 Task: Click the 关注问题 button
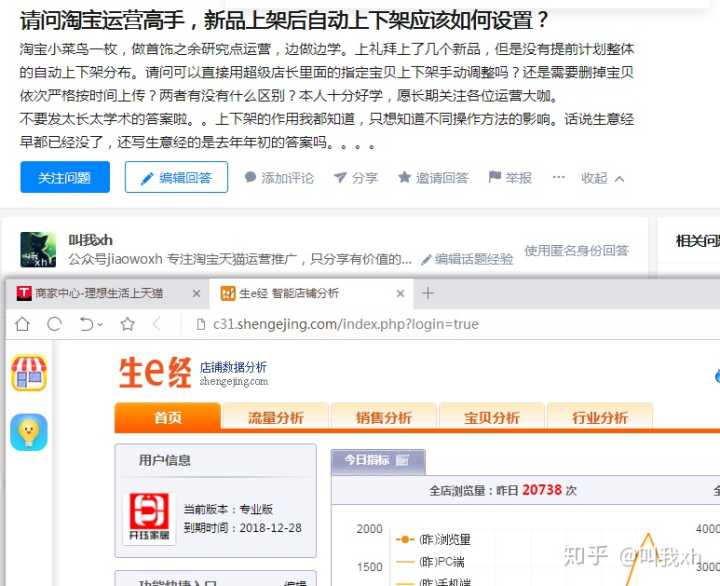[x=65, y=178]
